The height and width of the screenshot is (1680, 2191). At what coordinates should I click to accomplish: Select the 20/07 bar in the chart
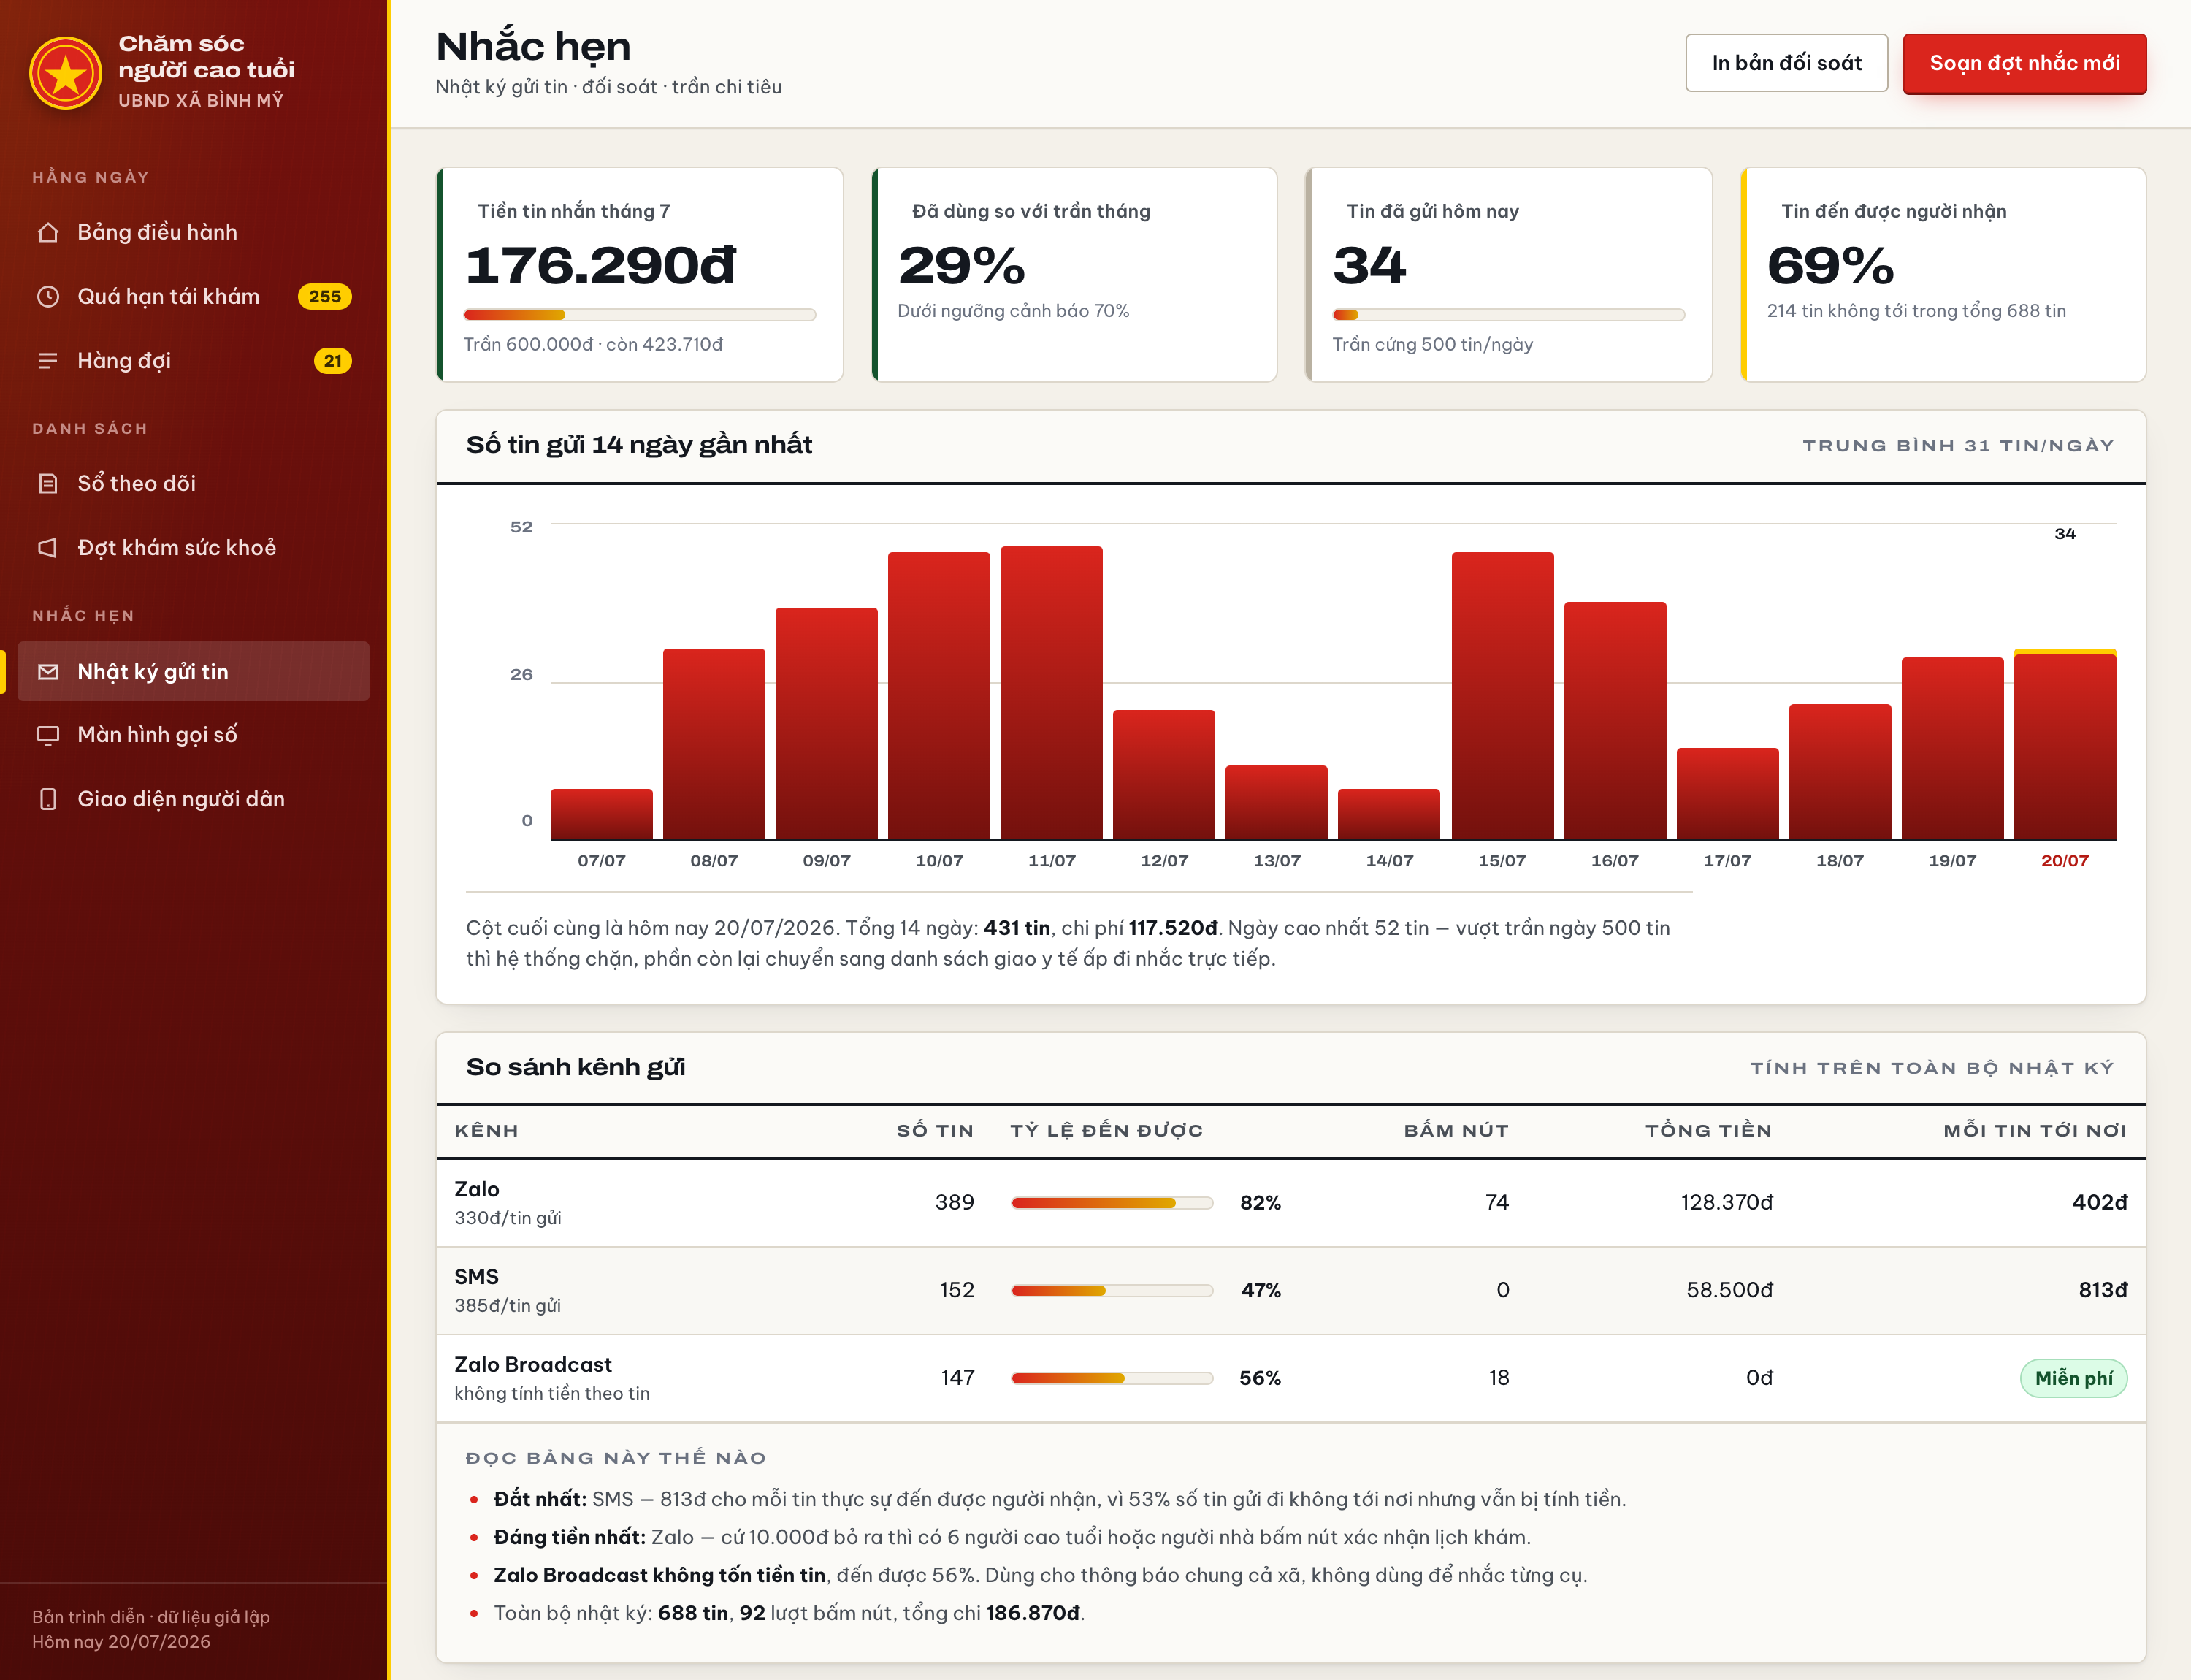click(x=2064, y=744)
